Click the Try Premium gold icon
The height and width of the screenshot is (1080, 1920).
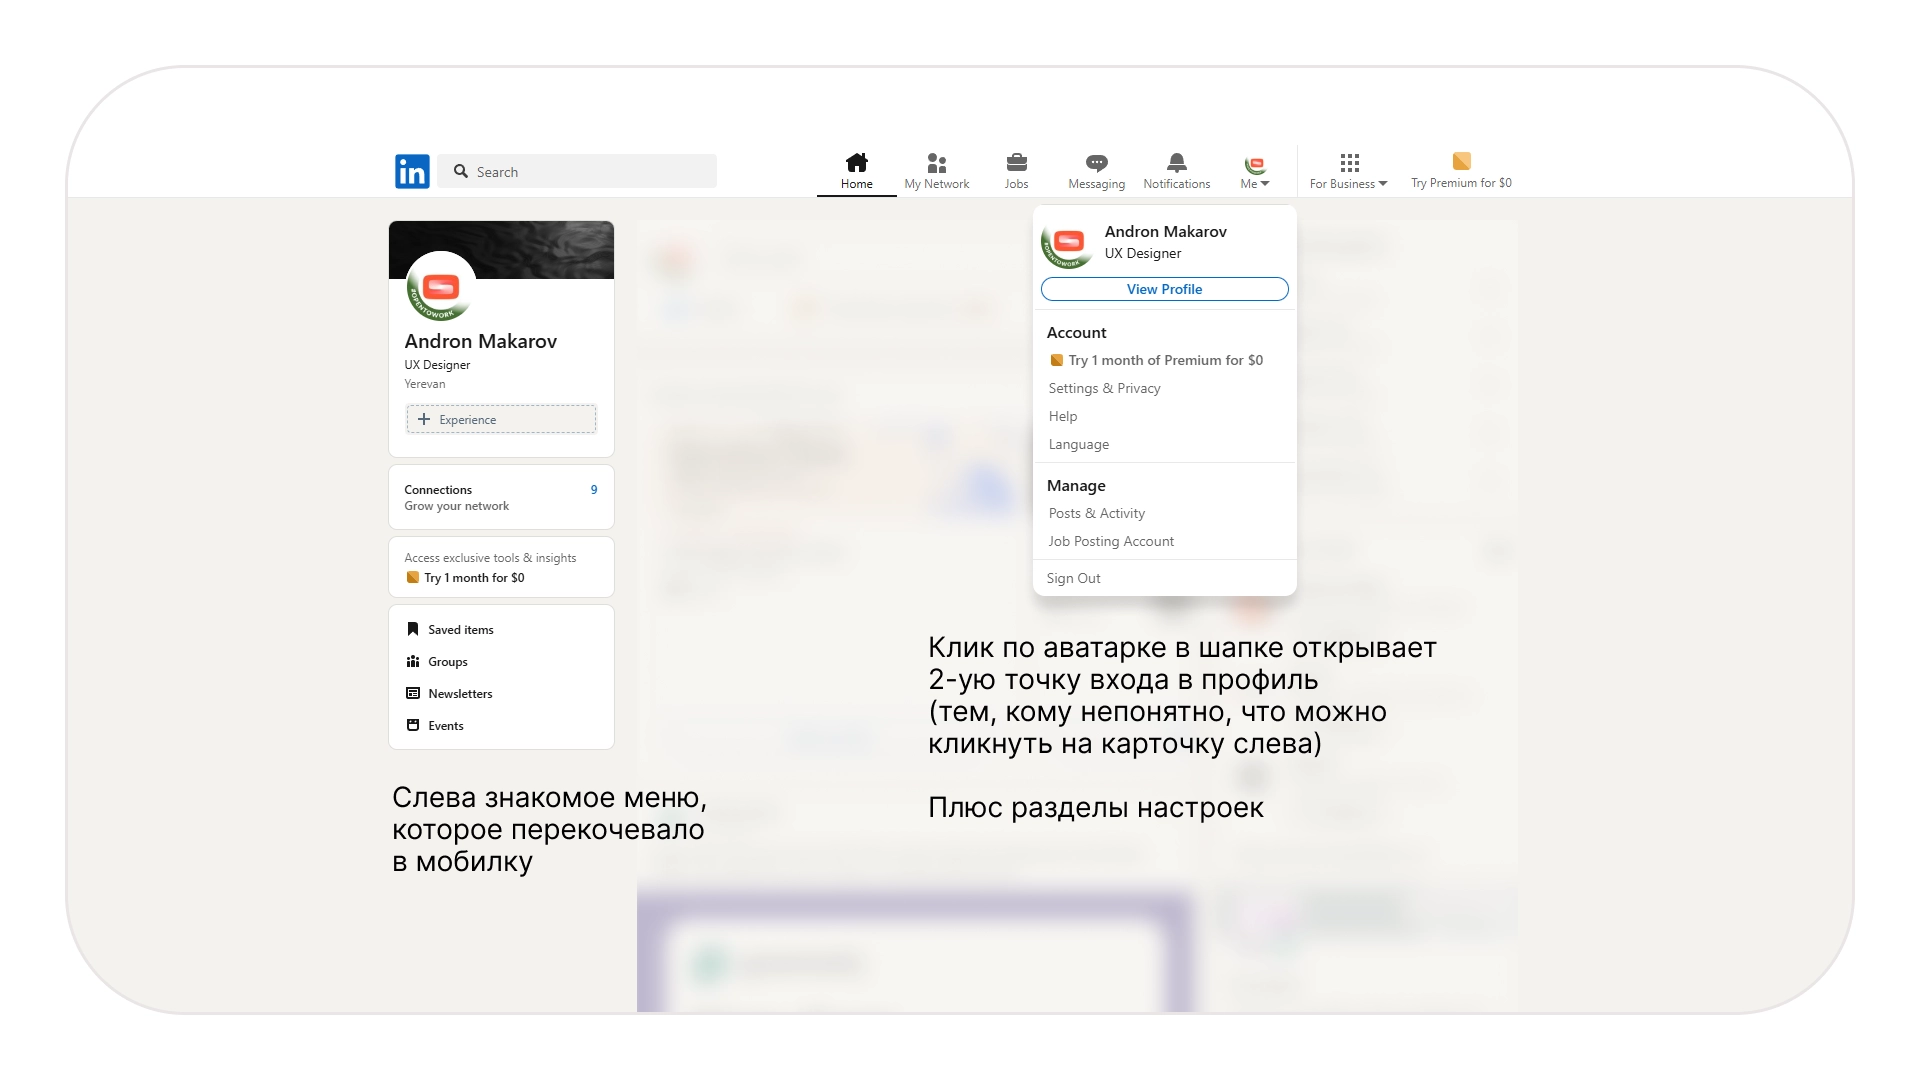(x=1461, y=162)
